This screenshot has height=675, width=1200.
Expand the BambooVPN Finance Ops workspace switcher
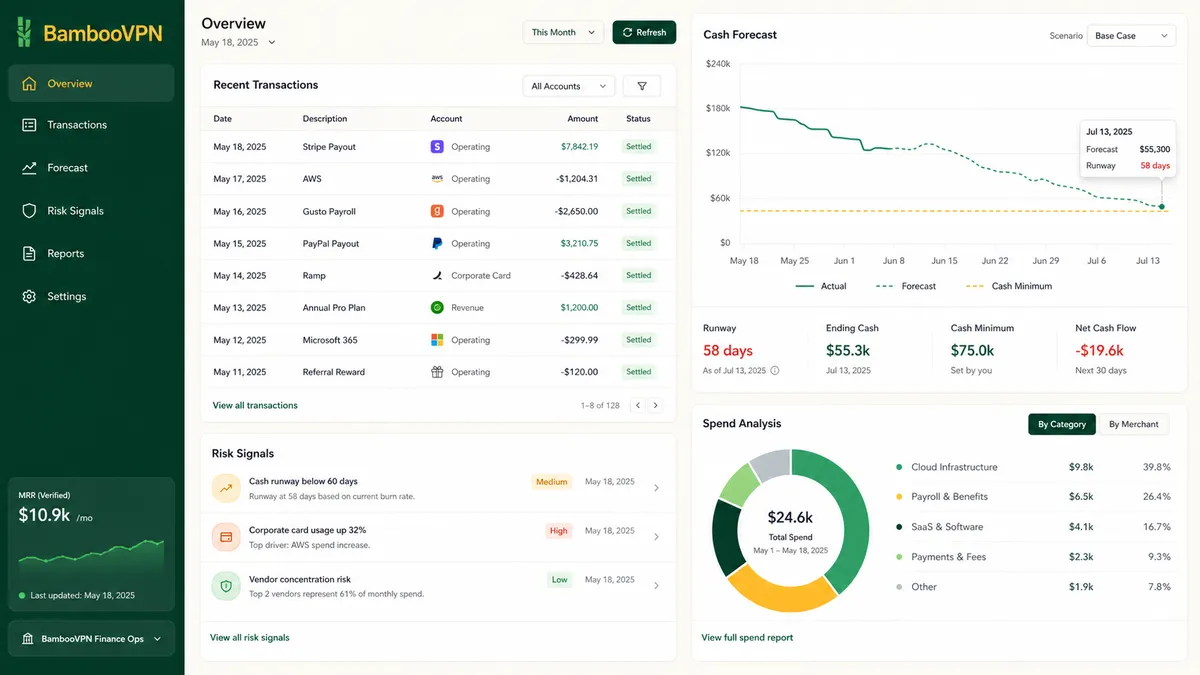(x=92, y=639)
